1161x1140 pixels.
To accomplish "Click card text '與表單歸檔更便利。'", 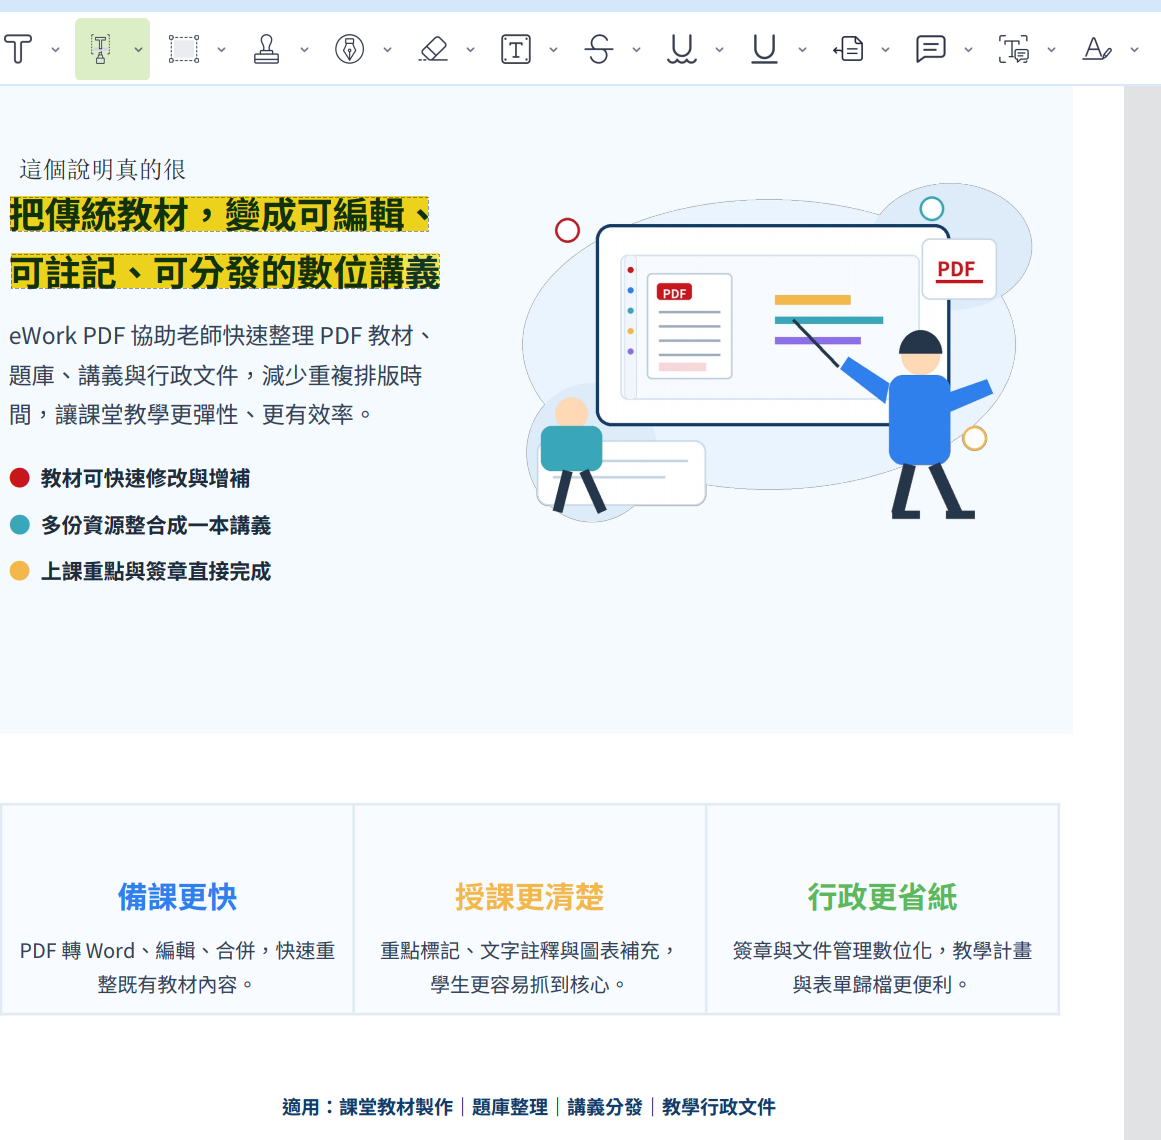I will pyautogui.click(x=880, y=985).
